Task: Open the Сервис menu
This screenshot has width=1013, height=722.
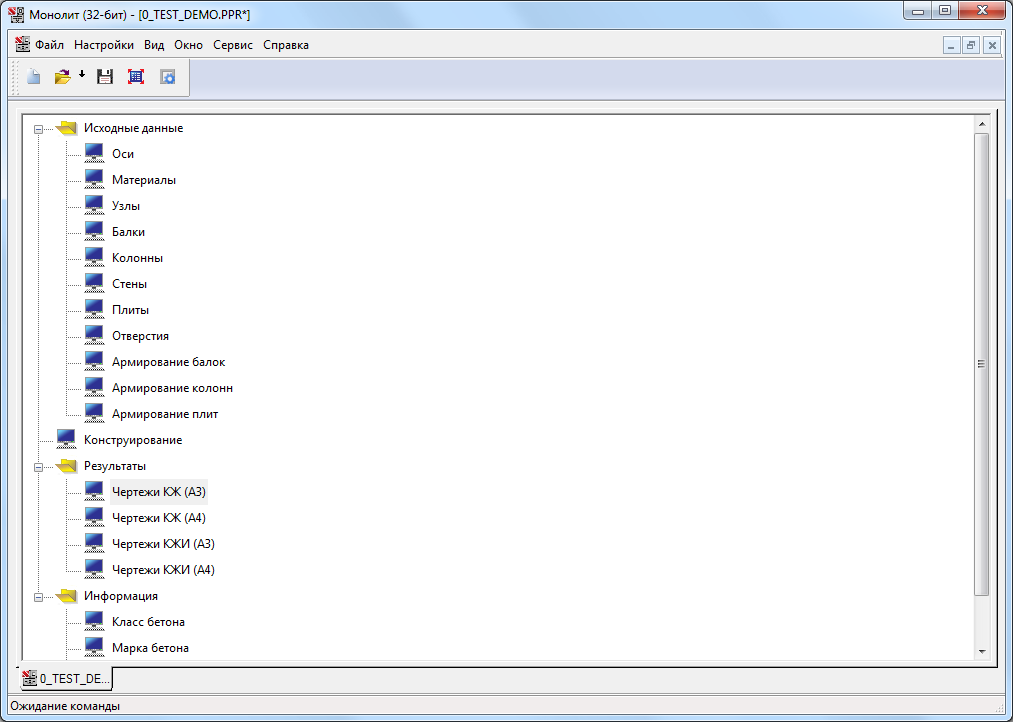Action: point(232,45)
